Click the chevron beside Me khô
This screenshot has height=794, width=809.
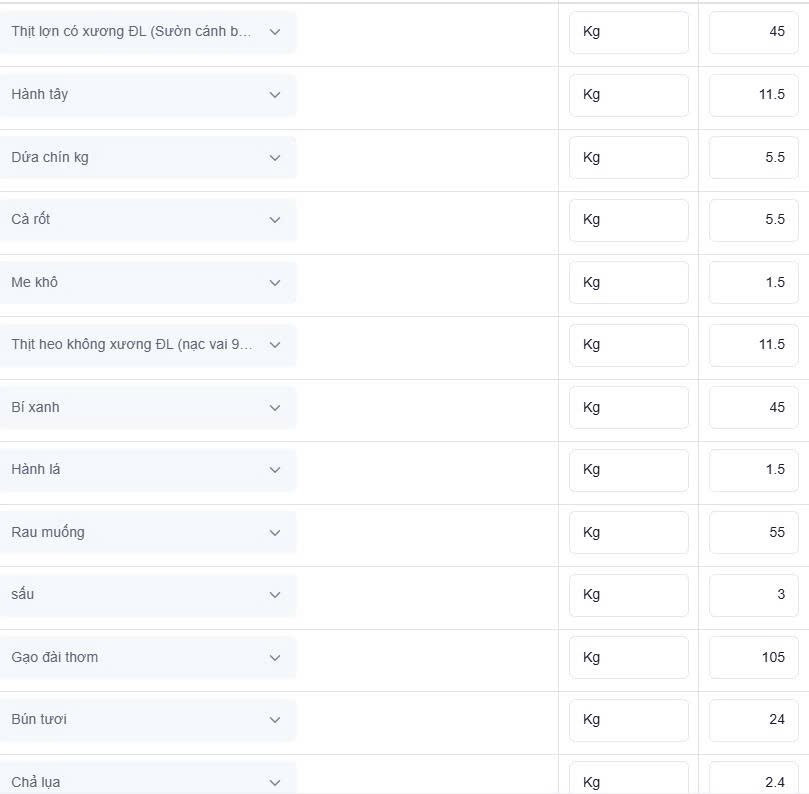[x=275, y=283]
